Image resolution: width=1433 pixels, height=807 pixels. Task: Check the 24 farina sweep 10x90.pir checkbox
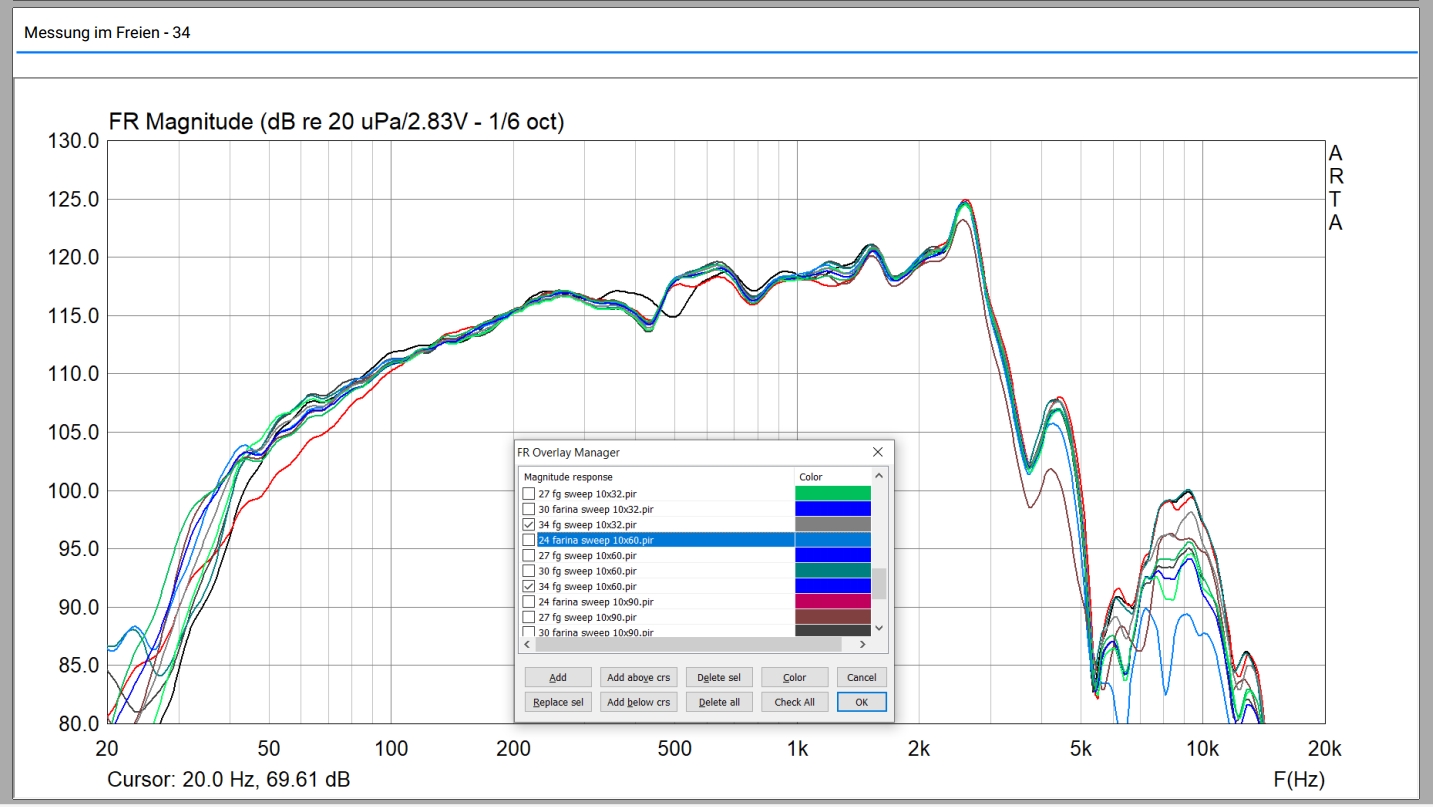528,602
